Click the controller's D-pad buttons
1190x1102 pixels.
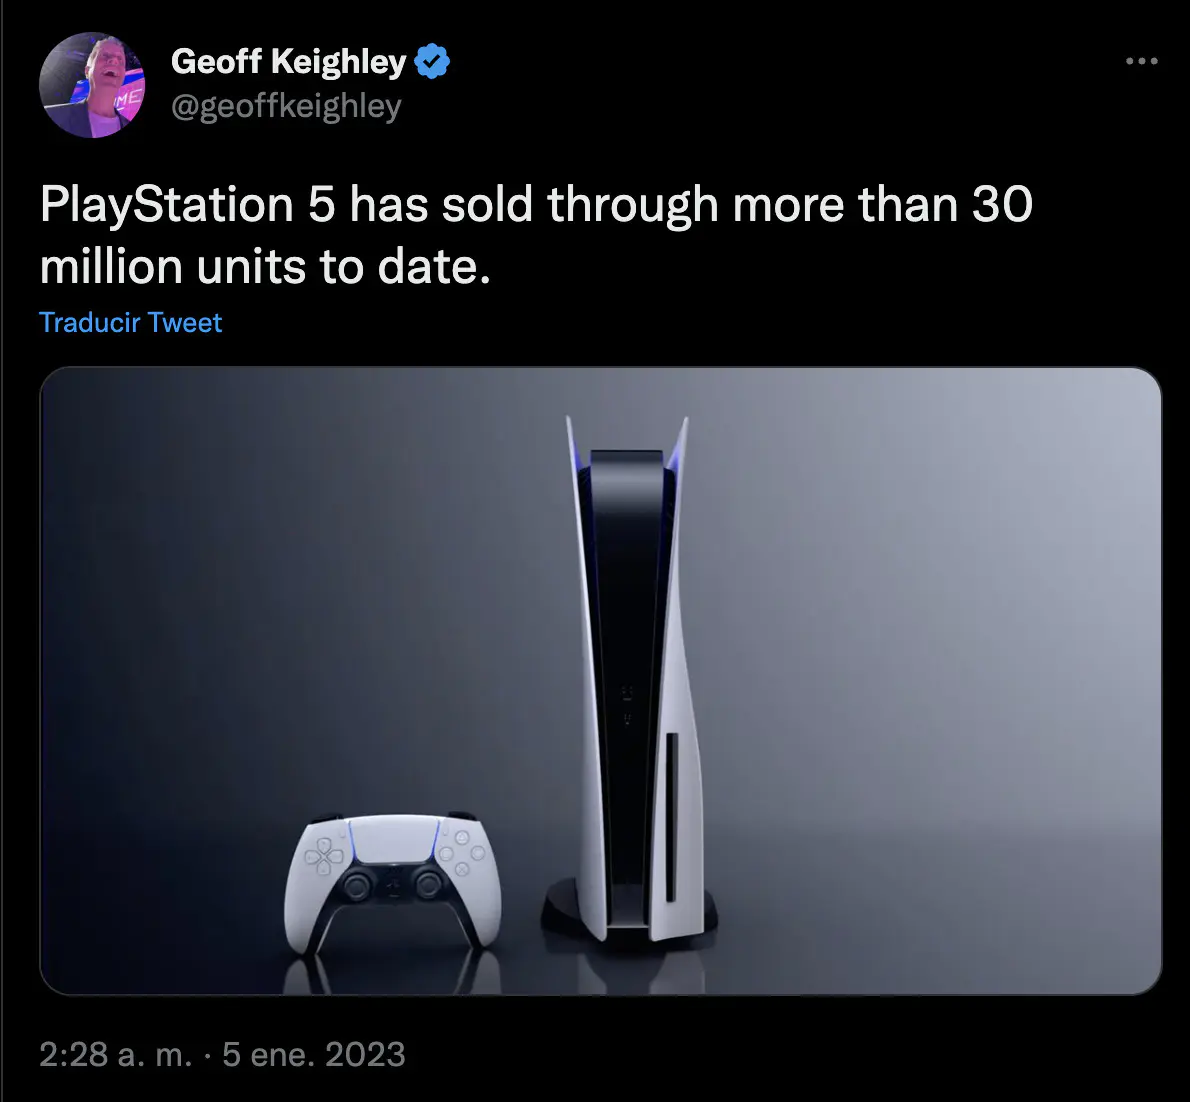[324, 855]
